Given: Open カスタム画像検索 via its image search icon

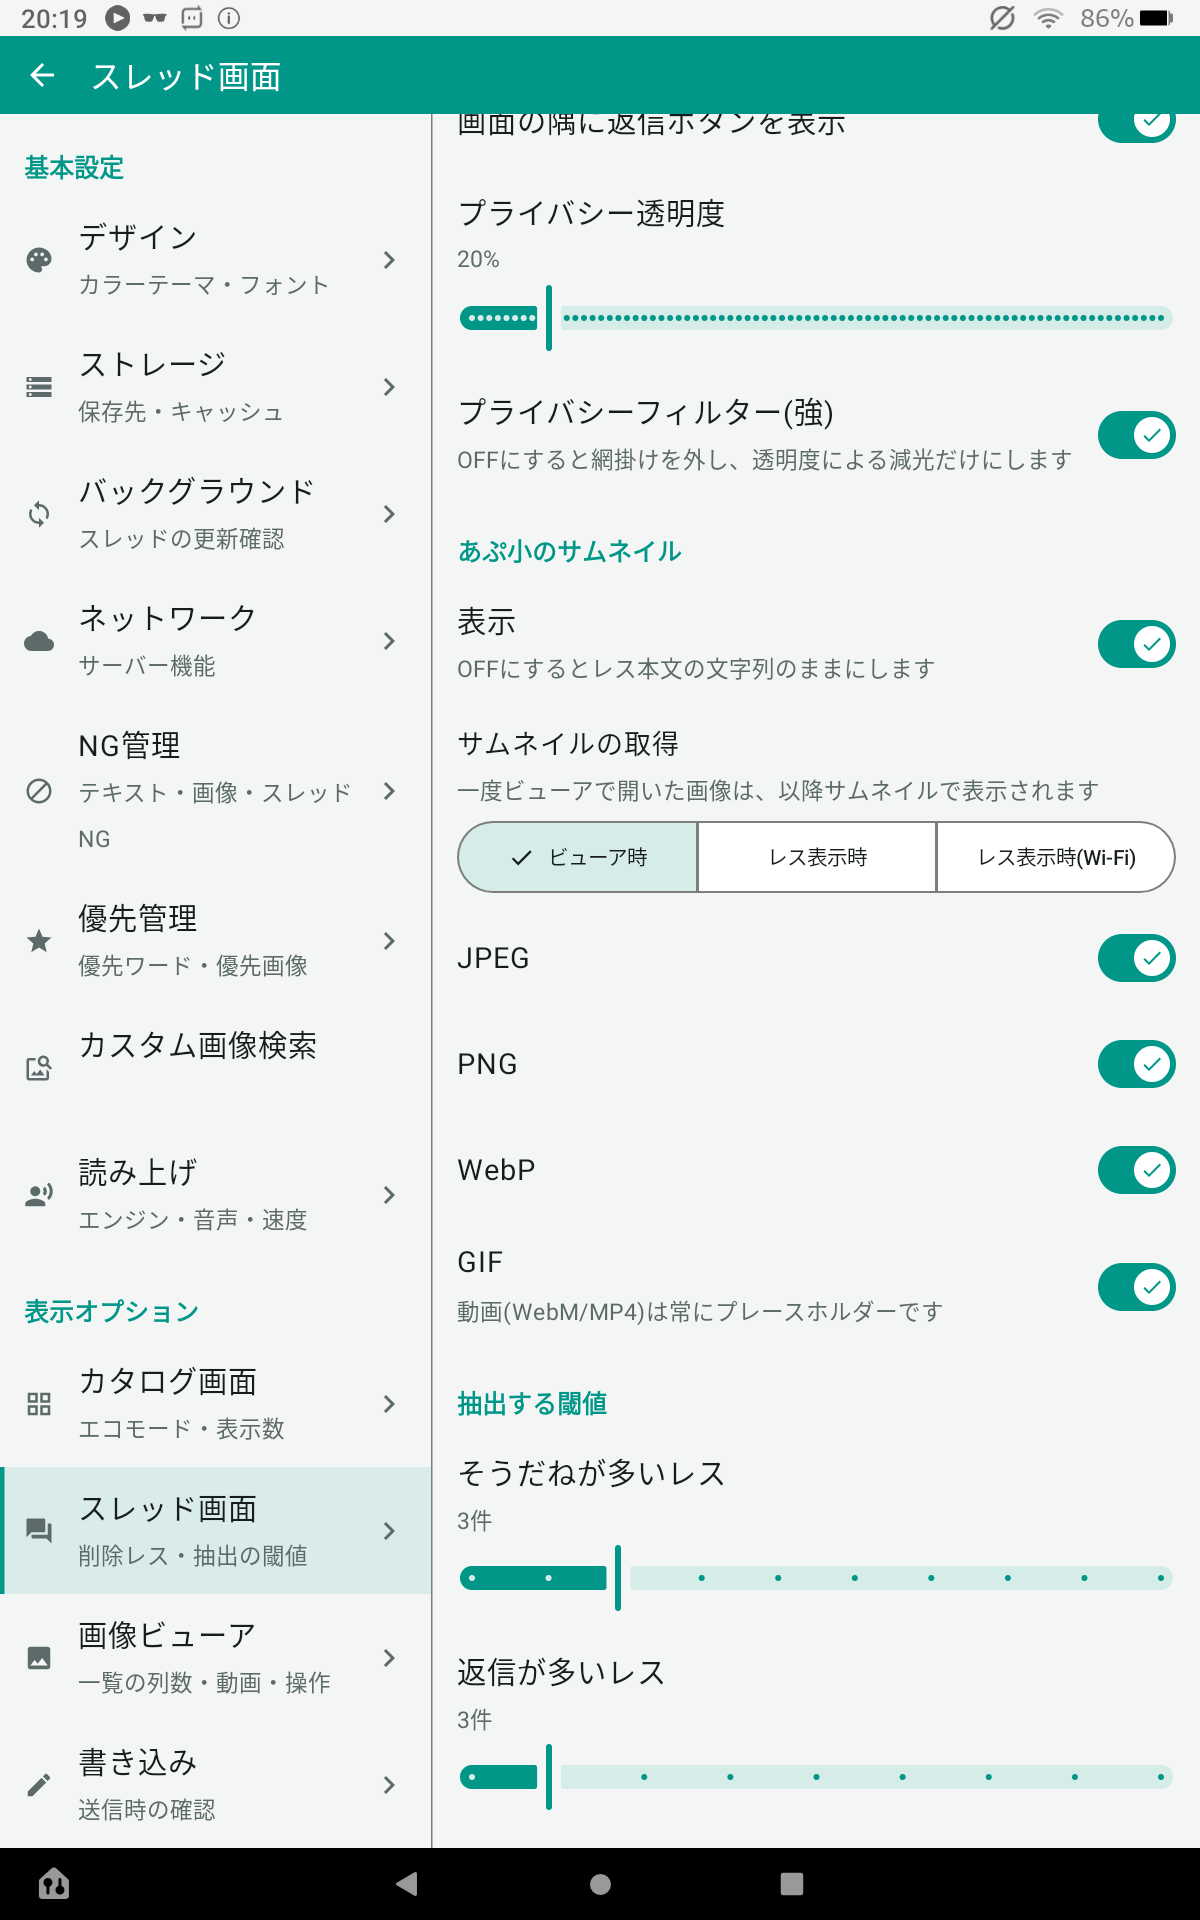Looking at the screenshot, I should click(39, 1068).
